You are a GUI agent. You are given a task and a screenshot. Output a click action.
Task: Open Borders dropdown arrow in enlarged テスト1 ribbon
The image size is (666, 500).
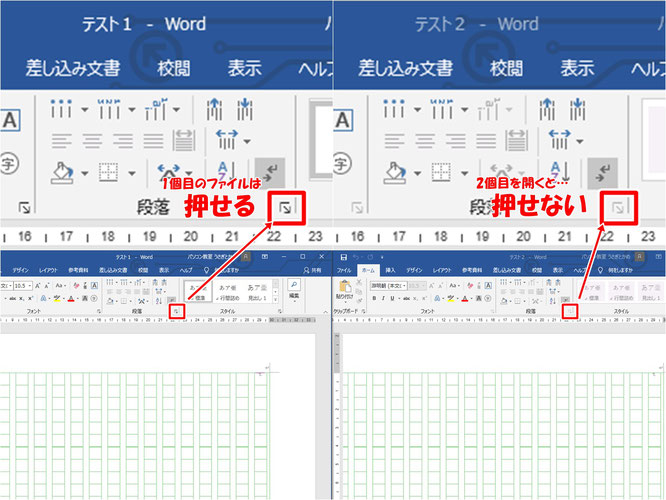[132, 173]
